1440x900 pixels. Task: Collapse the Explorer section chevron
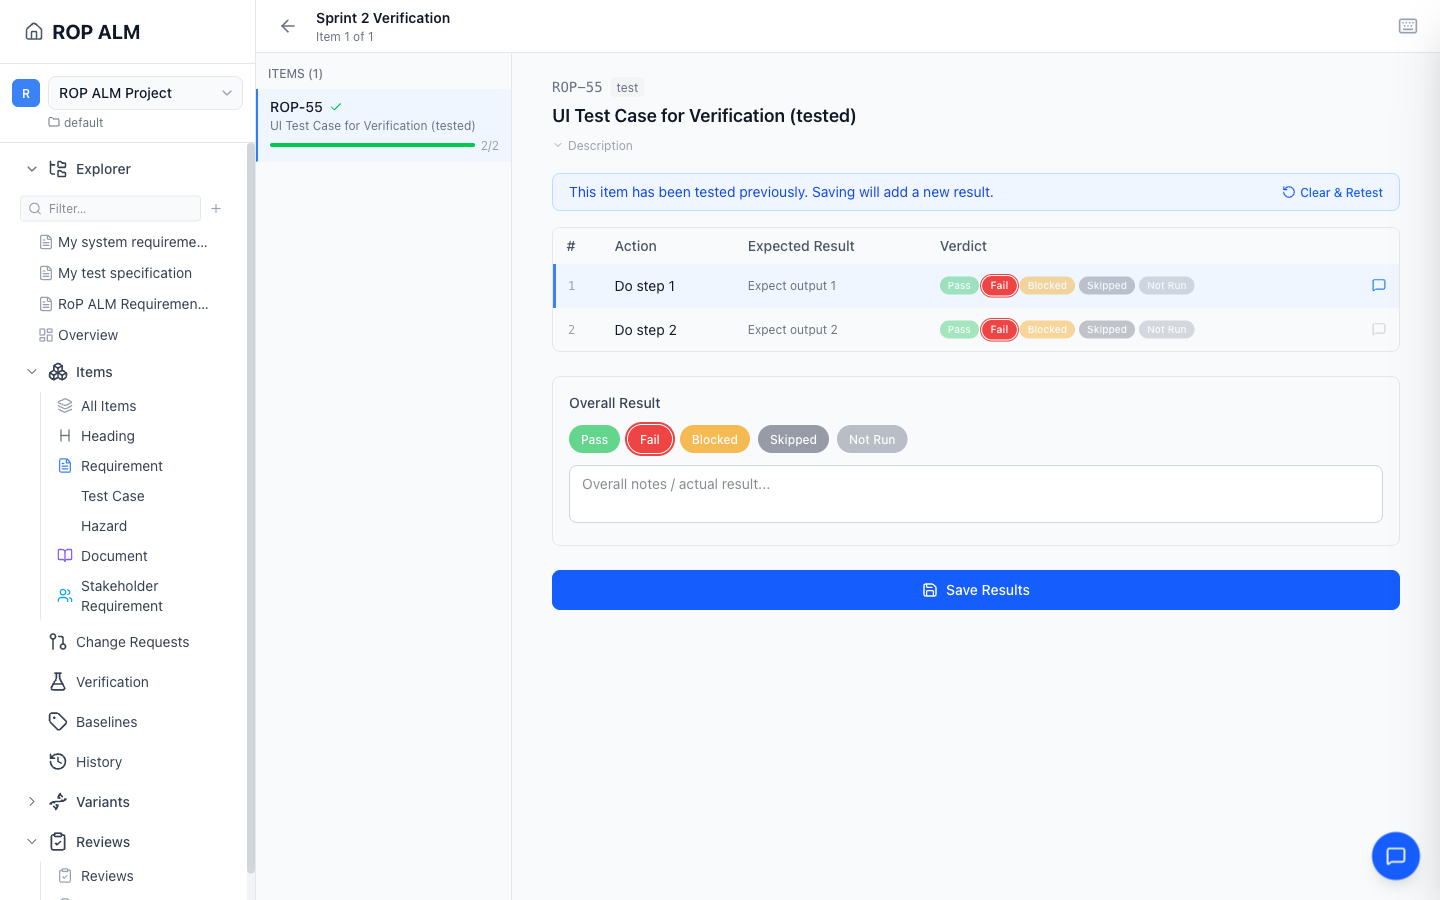tap(32, 169)
